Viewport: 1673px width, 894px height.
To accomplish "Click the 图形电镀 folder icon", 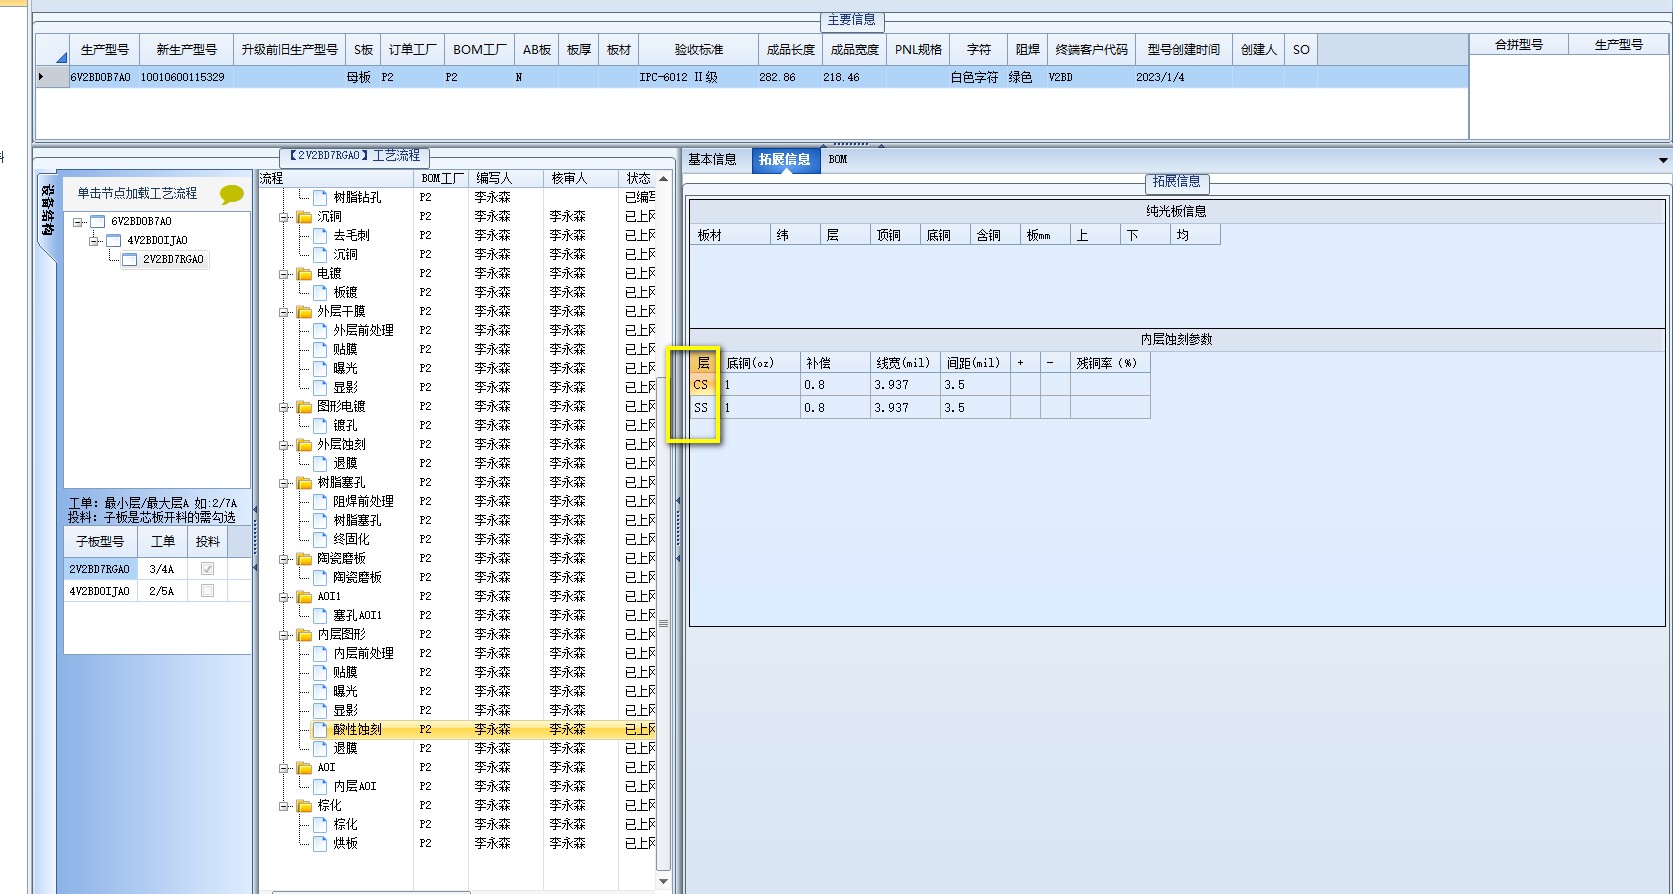I will tap(304, 406).
